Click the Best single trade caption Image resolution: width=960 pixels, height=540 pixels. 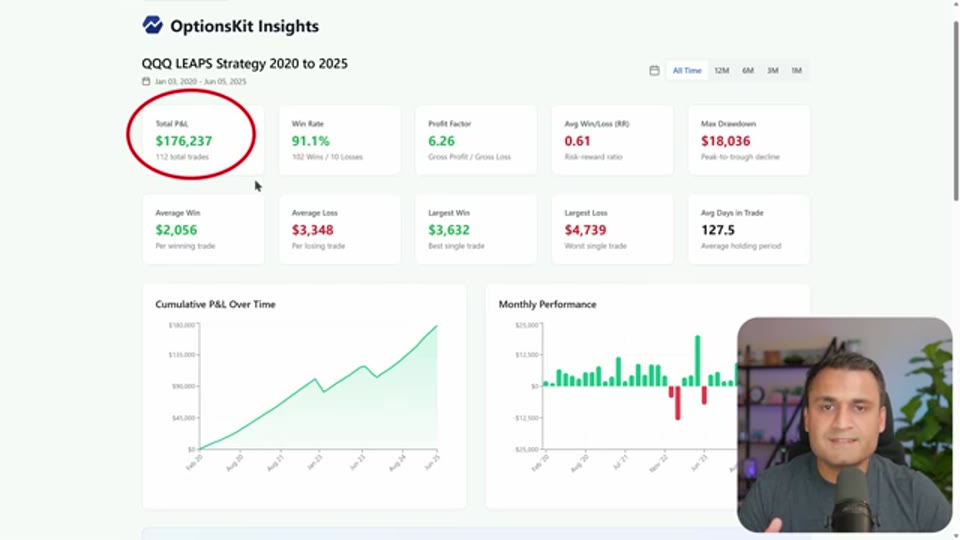[x=456, y=246]
